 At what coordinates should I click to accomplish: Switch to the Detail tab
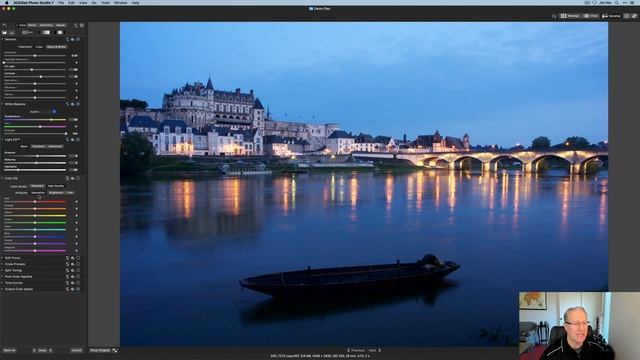(x=32, y=25)
